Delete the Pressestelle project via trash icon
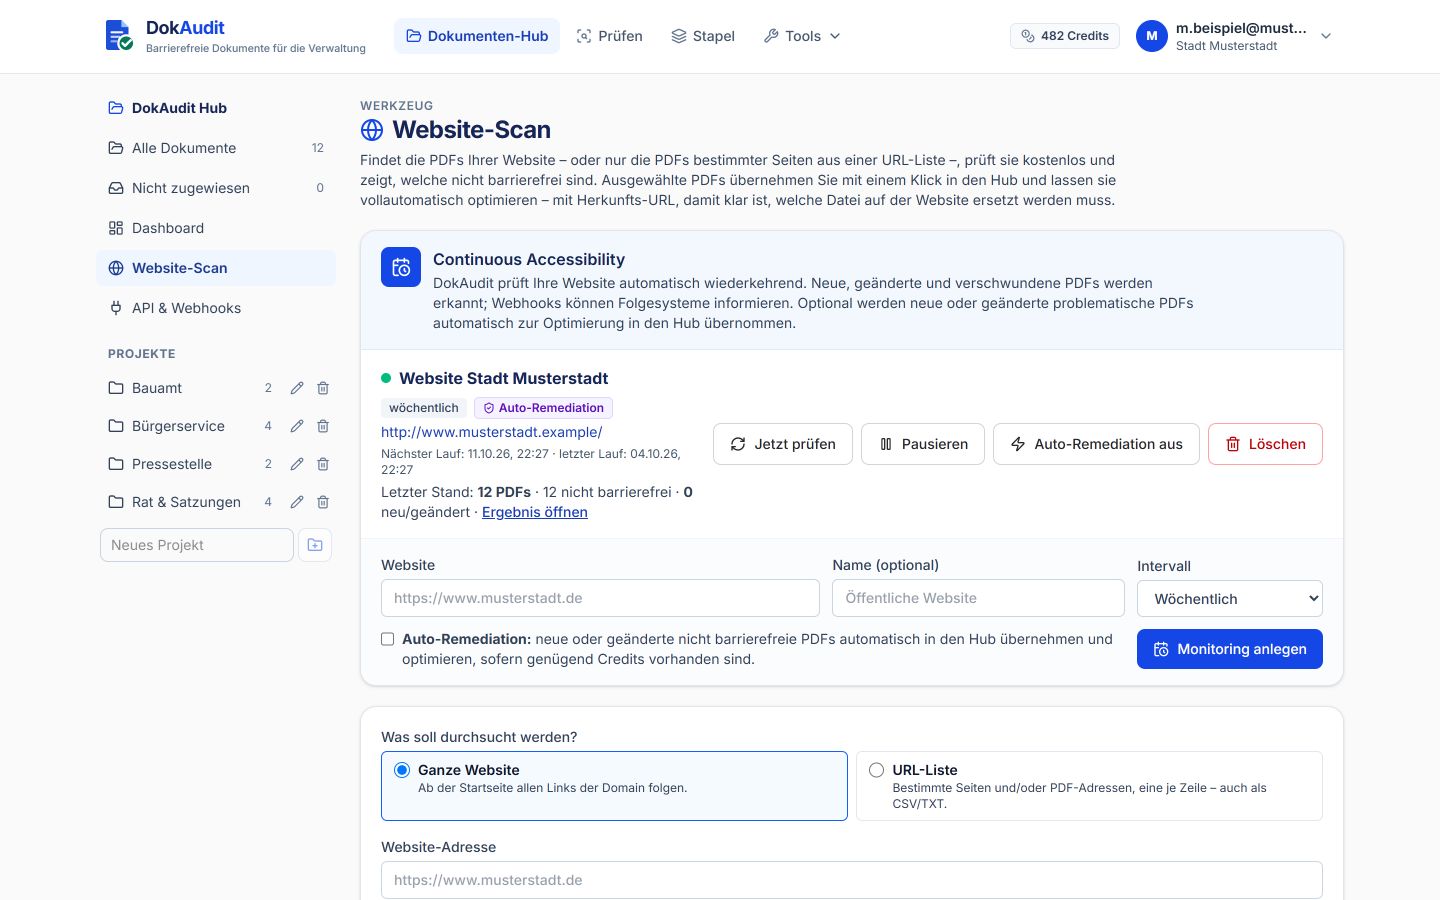The image size is (1440, 900). coord(323,464)
